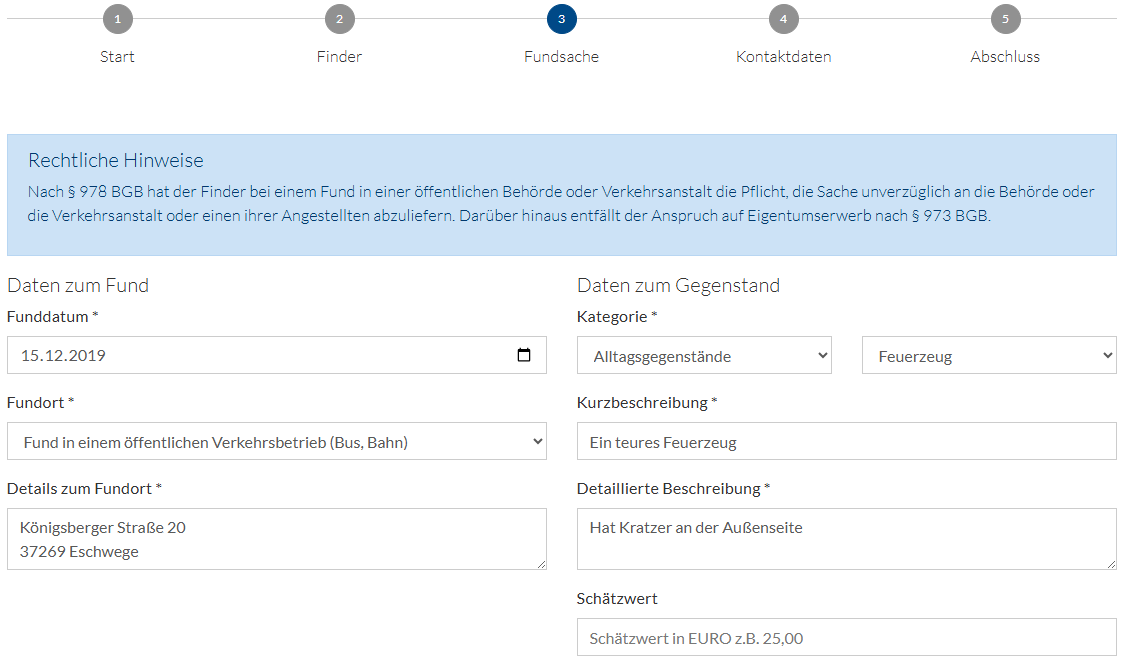
Task: Click the Funddatum date field
Action: coord(260,355)
